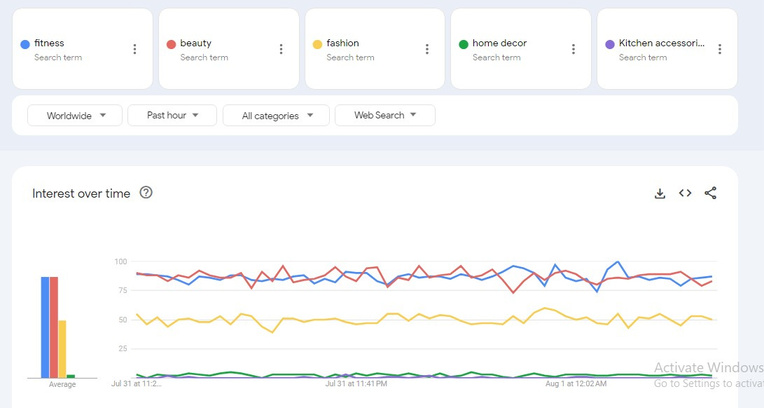Image resolution: width=764 pixels, height=408 pixels.
Task: Click the blue fitness average bar
Action: click(x=45, y=327)
